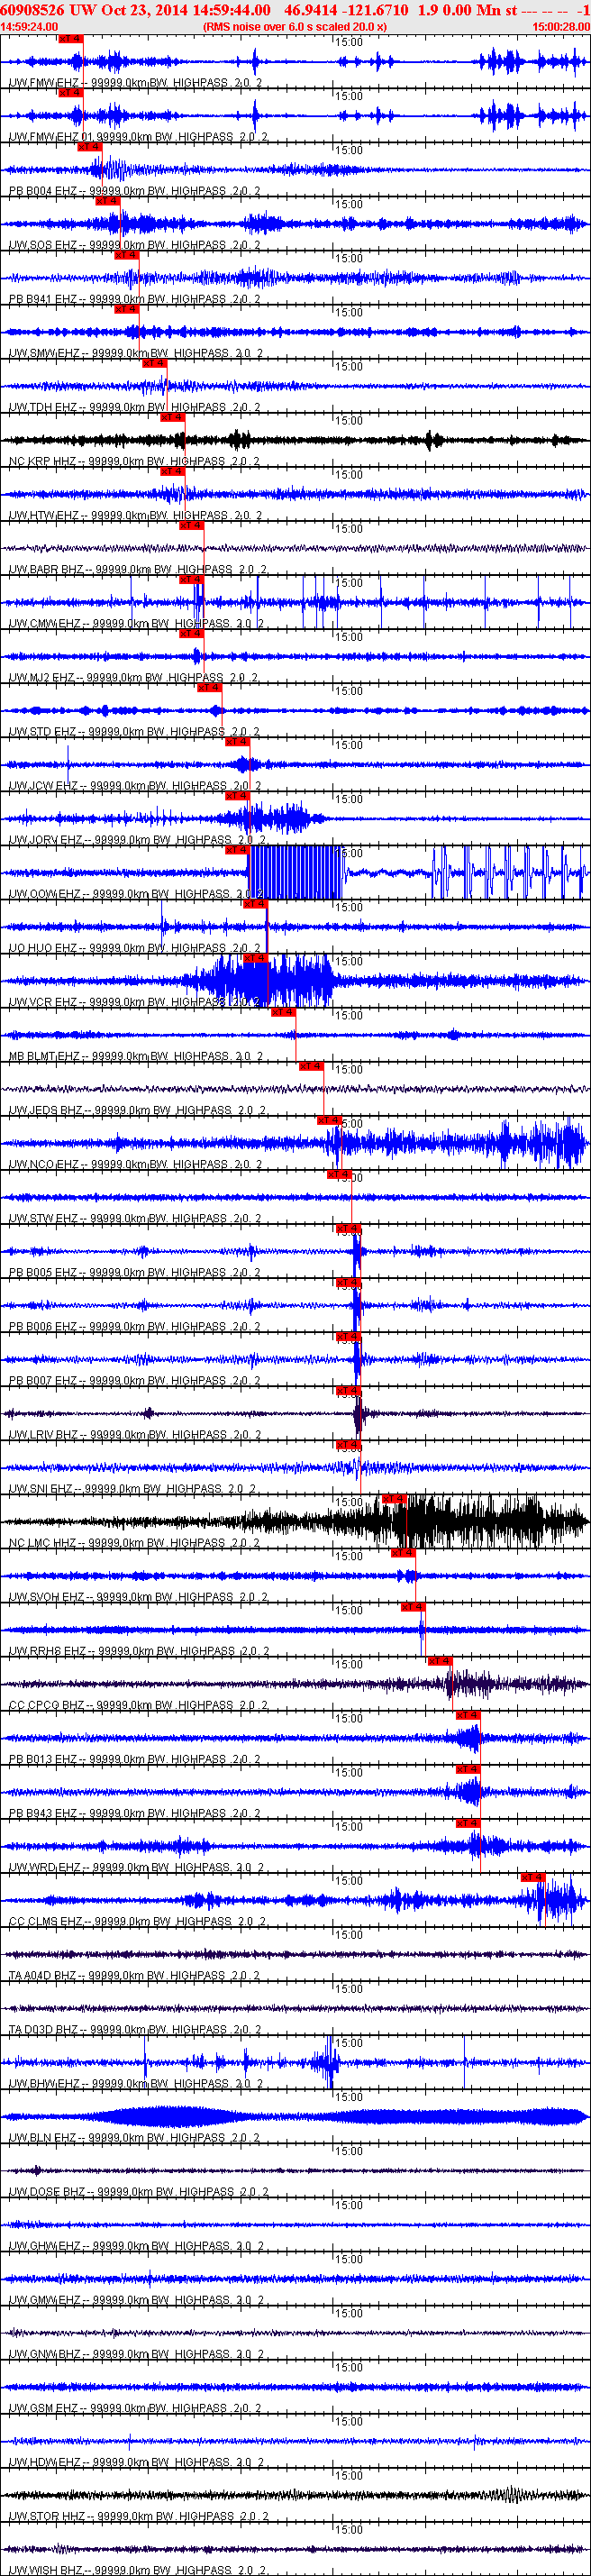Select the UW.LRIV.BHZ station label
Viewport: 591px width, 2576px height.
[x=134, y=1434]
